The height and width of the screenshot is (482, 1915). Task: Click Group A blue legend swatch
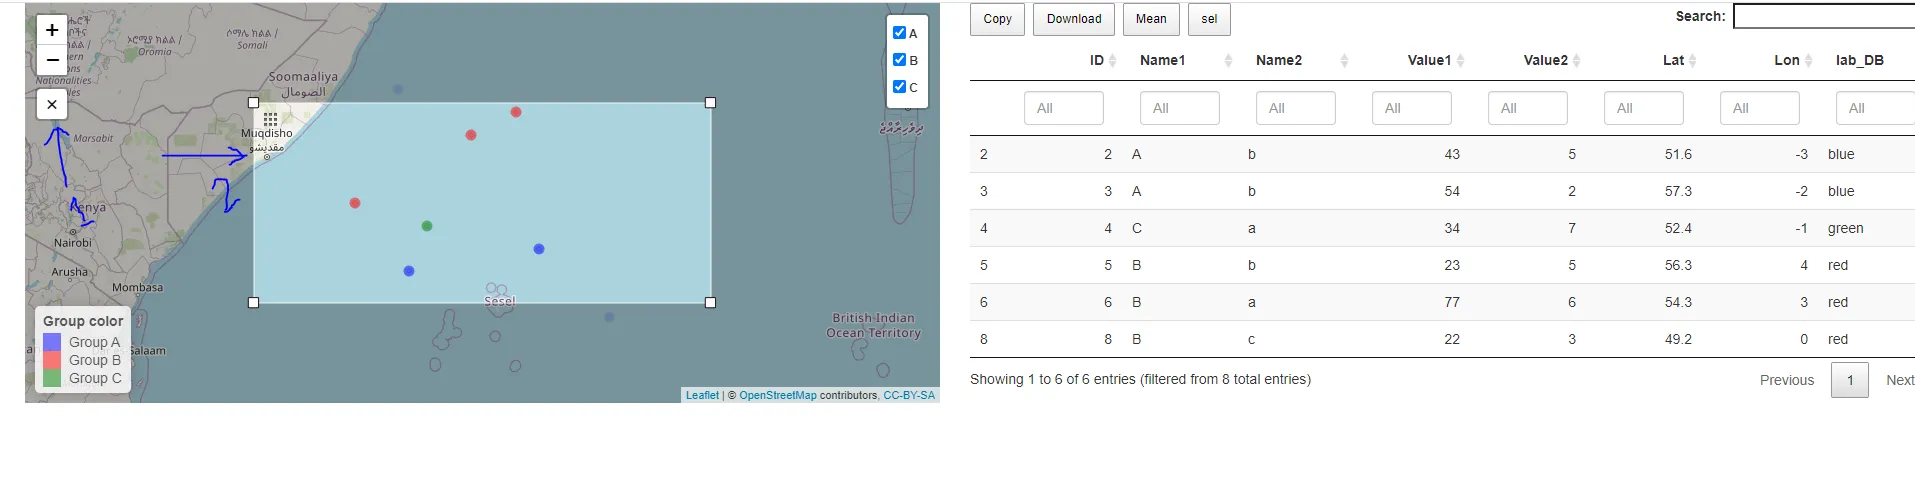(52, 342)
